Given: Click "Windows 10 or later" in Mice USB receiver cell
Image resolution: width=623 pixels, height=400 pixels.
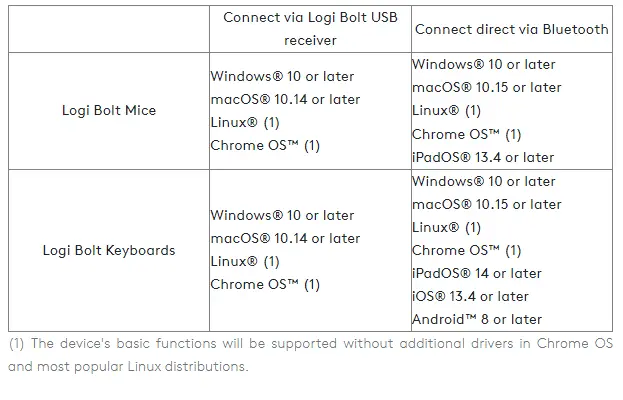Looking at the screenshot, I should coord(282,76).
